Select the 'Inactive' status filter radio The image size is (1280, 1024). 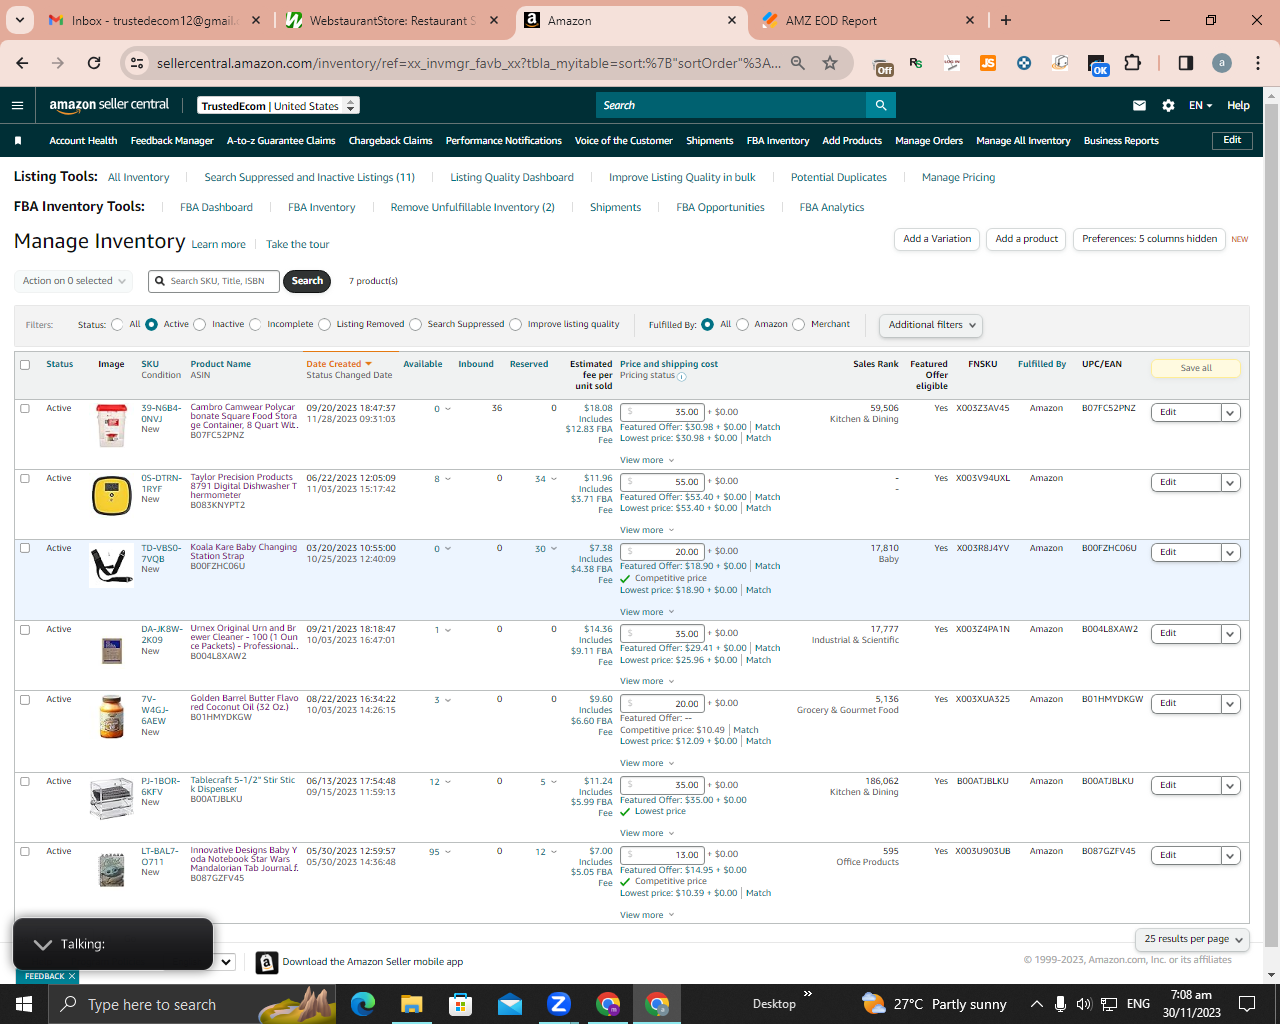[200, 324]
